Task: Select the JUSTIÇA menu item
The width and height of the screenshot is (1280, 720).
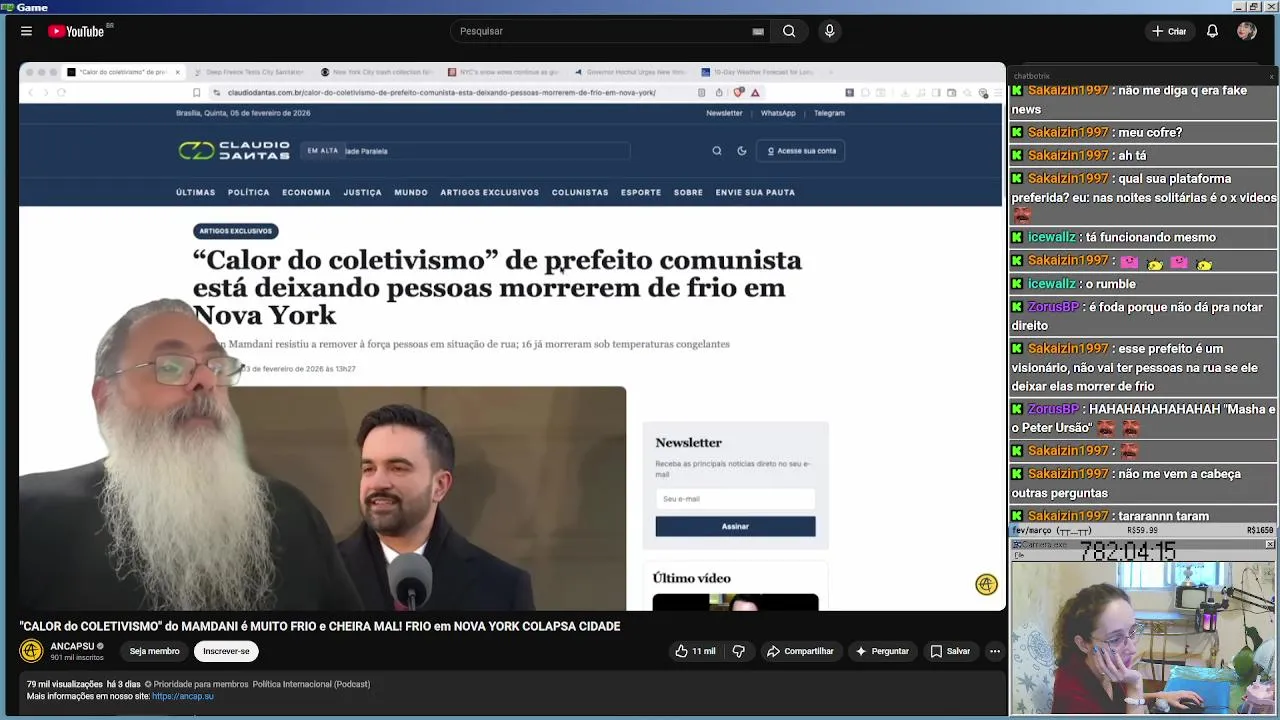Action: (x=362, y=192)
